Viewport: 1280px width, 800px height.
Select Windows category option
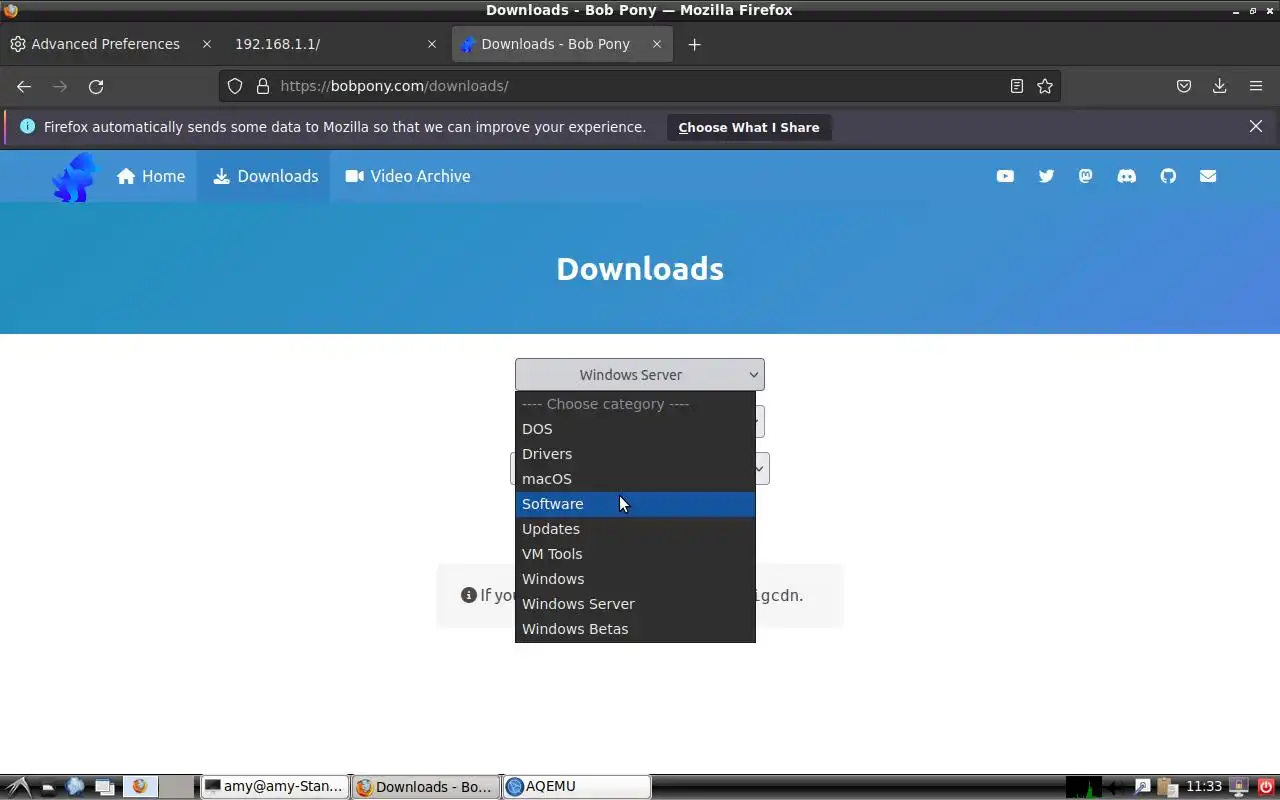635,579
